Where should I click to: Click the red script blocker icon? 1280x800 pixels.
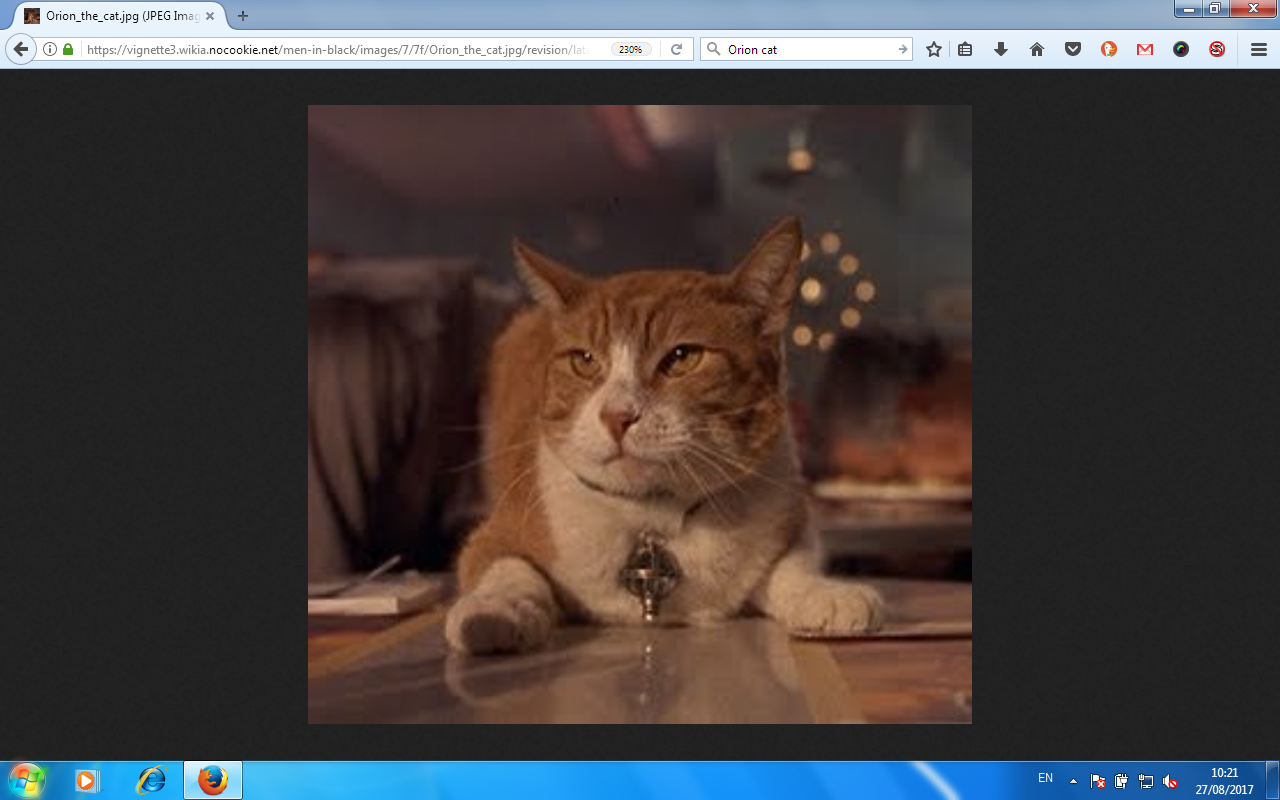point(1217,49)
